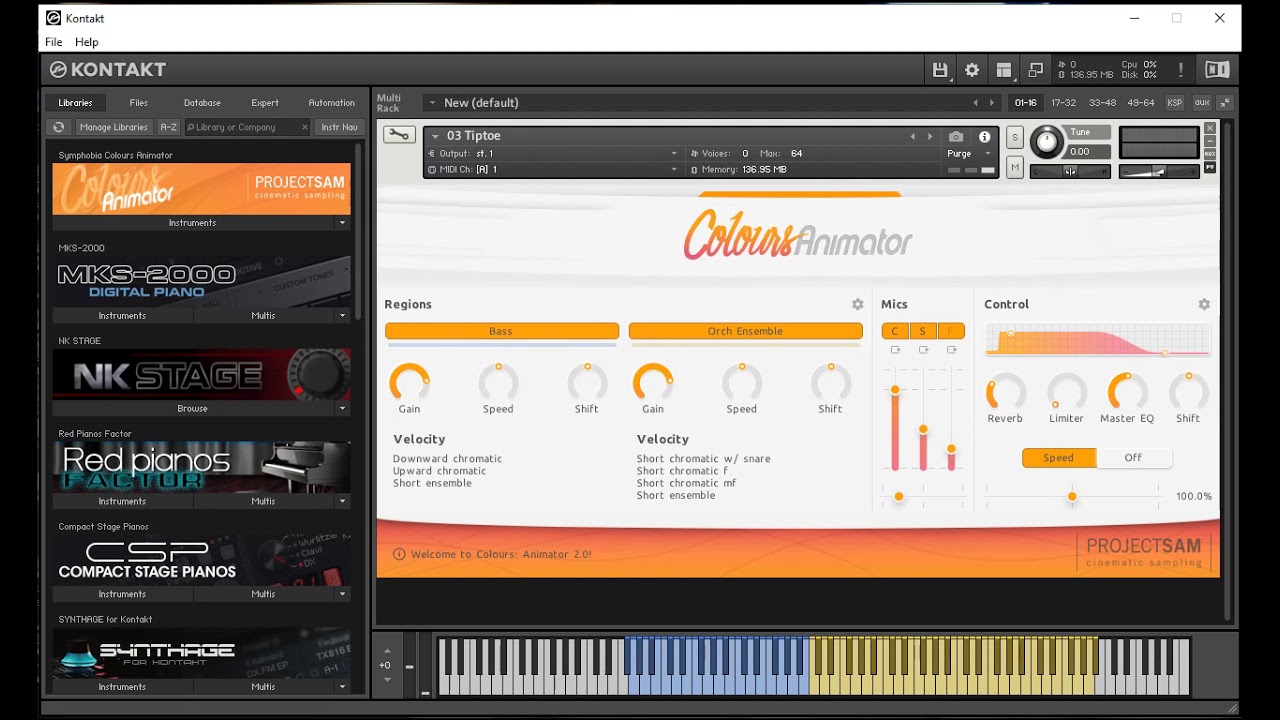Viewport: 1280px width, 720px height.
Task: Go to the next multi preset arrow
Action: click(992, 102)
